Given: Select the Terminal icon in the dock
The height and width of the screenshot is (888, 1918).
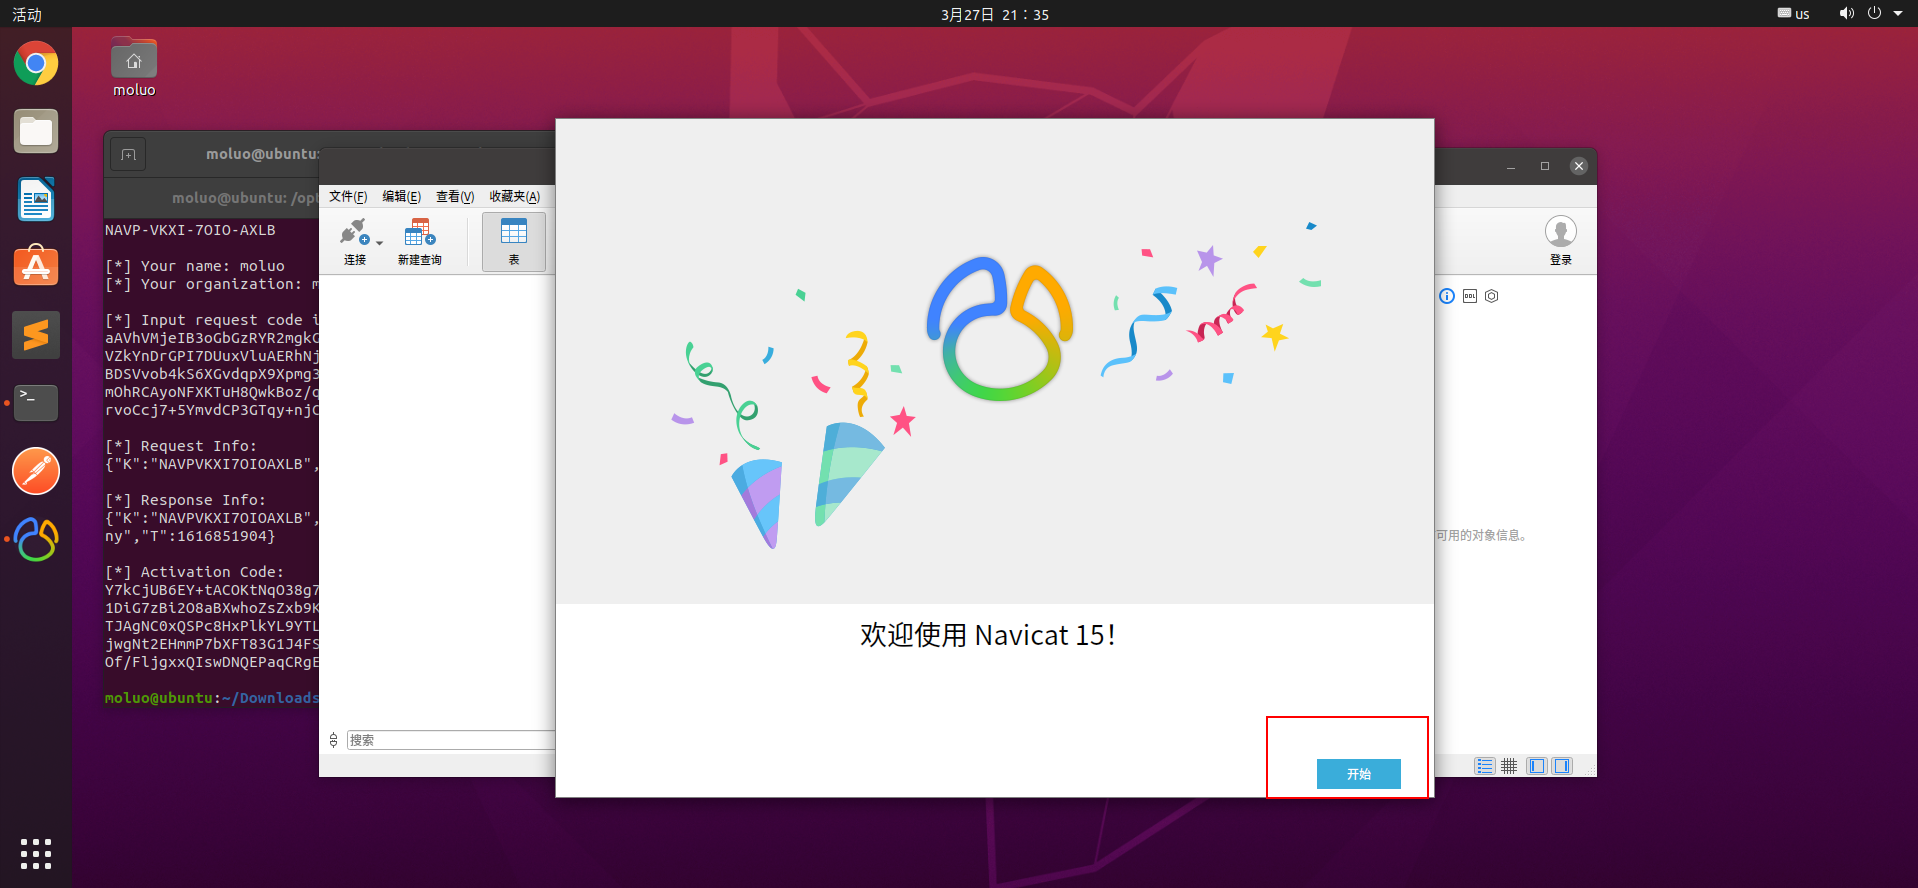Looking at the screenshot, I should (x=36, y=403).
